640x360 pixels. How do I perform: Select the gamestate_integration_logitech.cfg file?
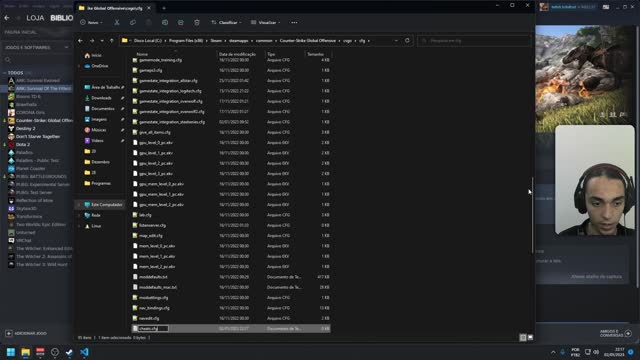coord(170,91)
